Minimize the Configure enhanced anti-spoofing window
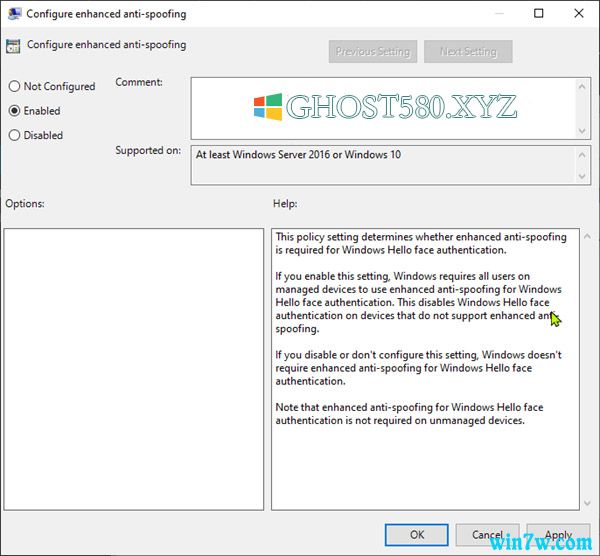The image size is (600, 556). click(x=499, y=13)
